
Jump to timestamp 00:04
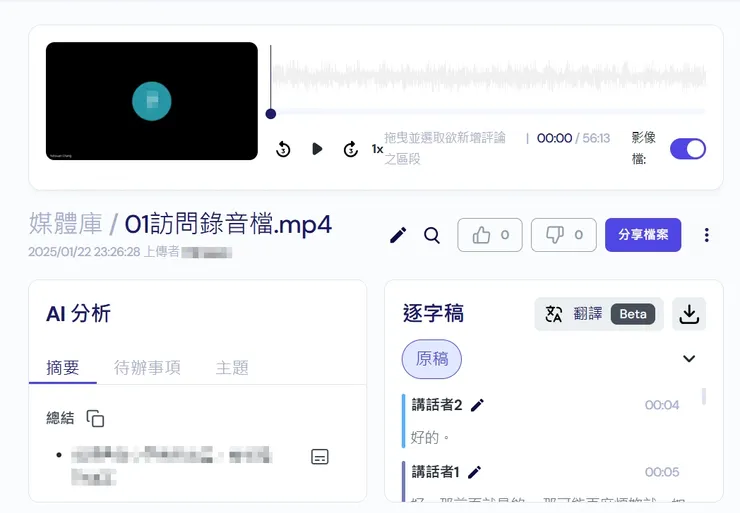(662, 405)
